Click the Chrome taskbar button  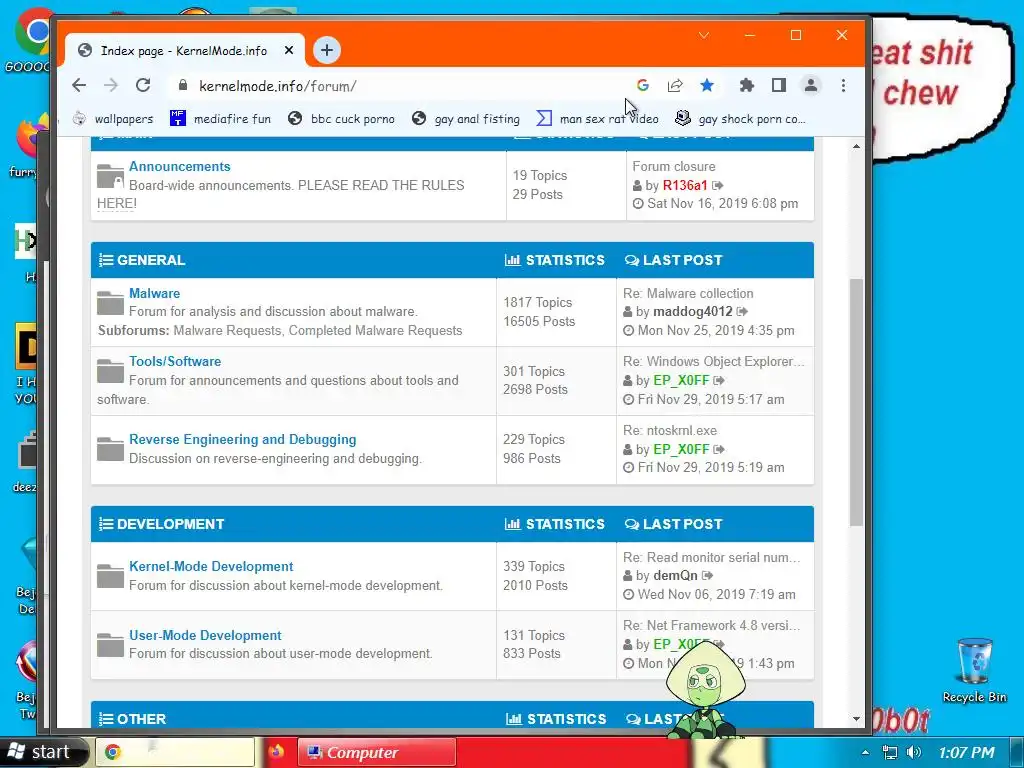175,752
